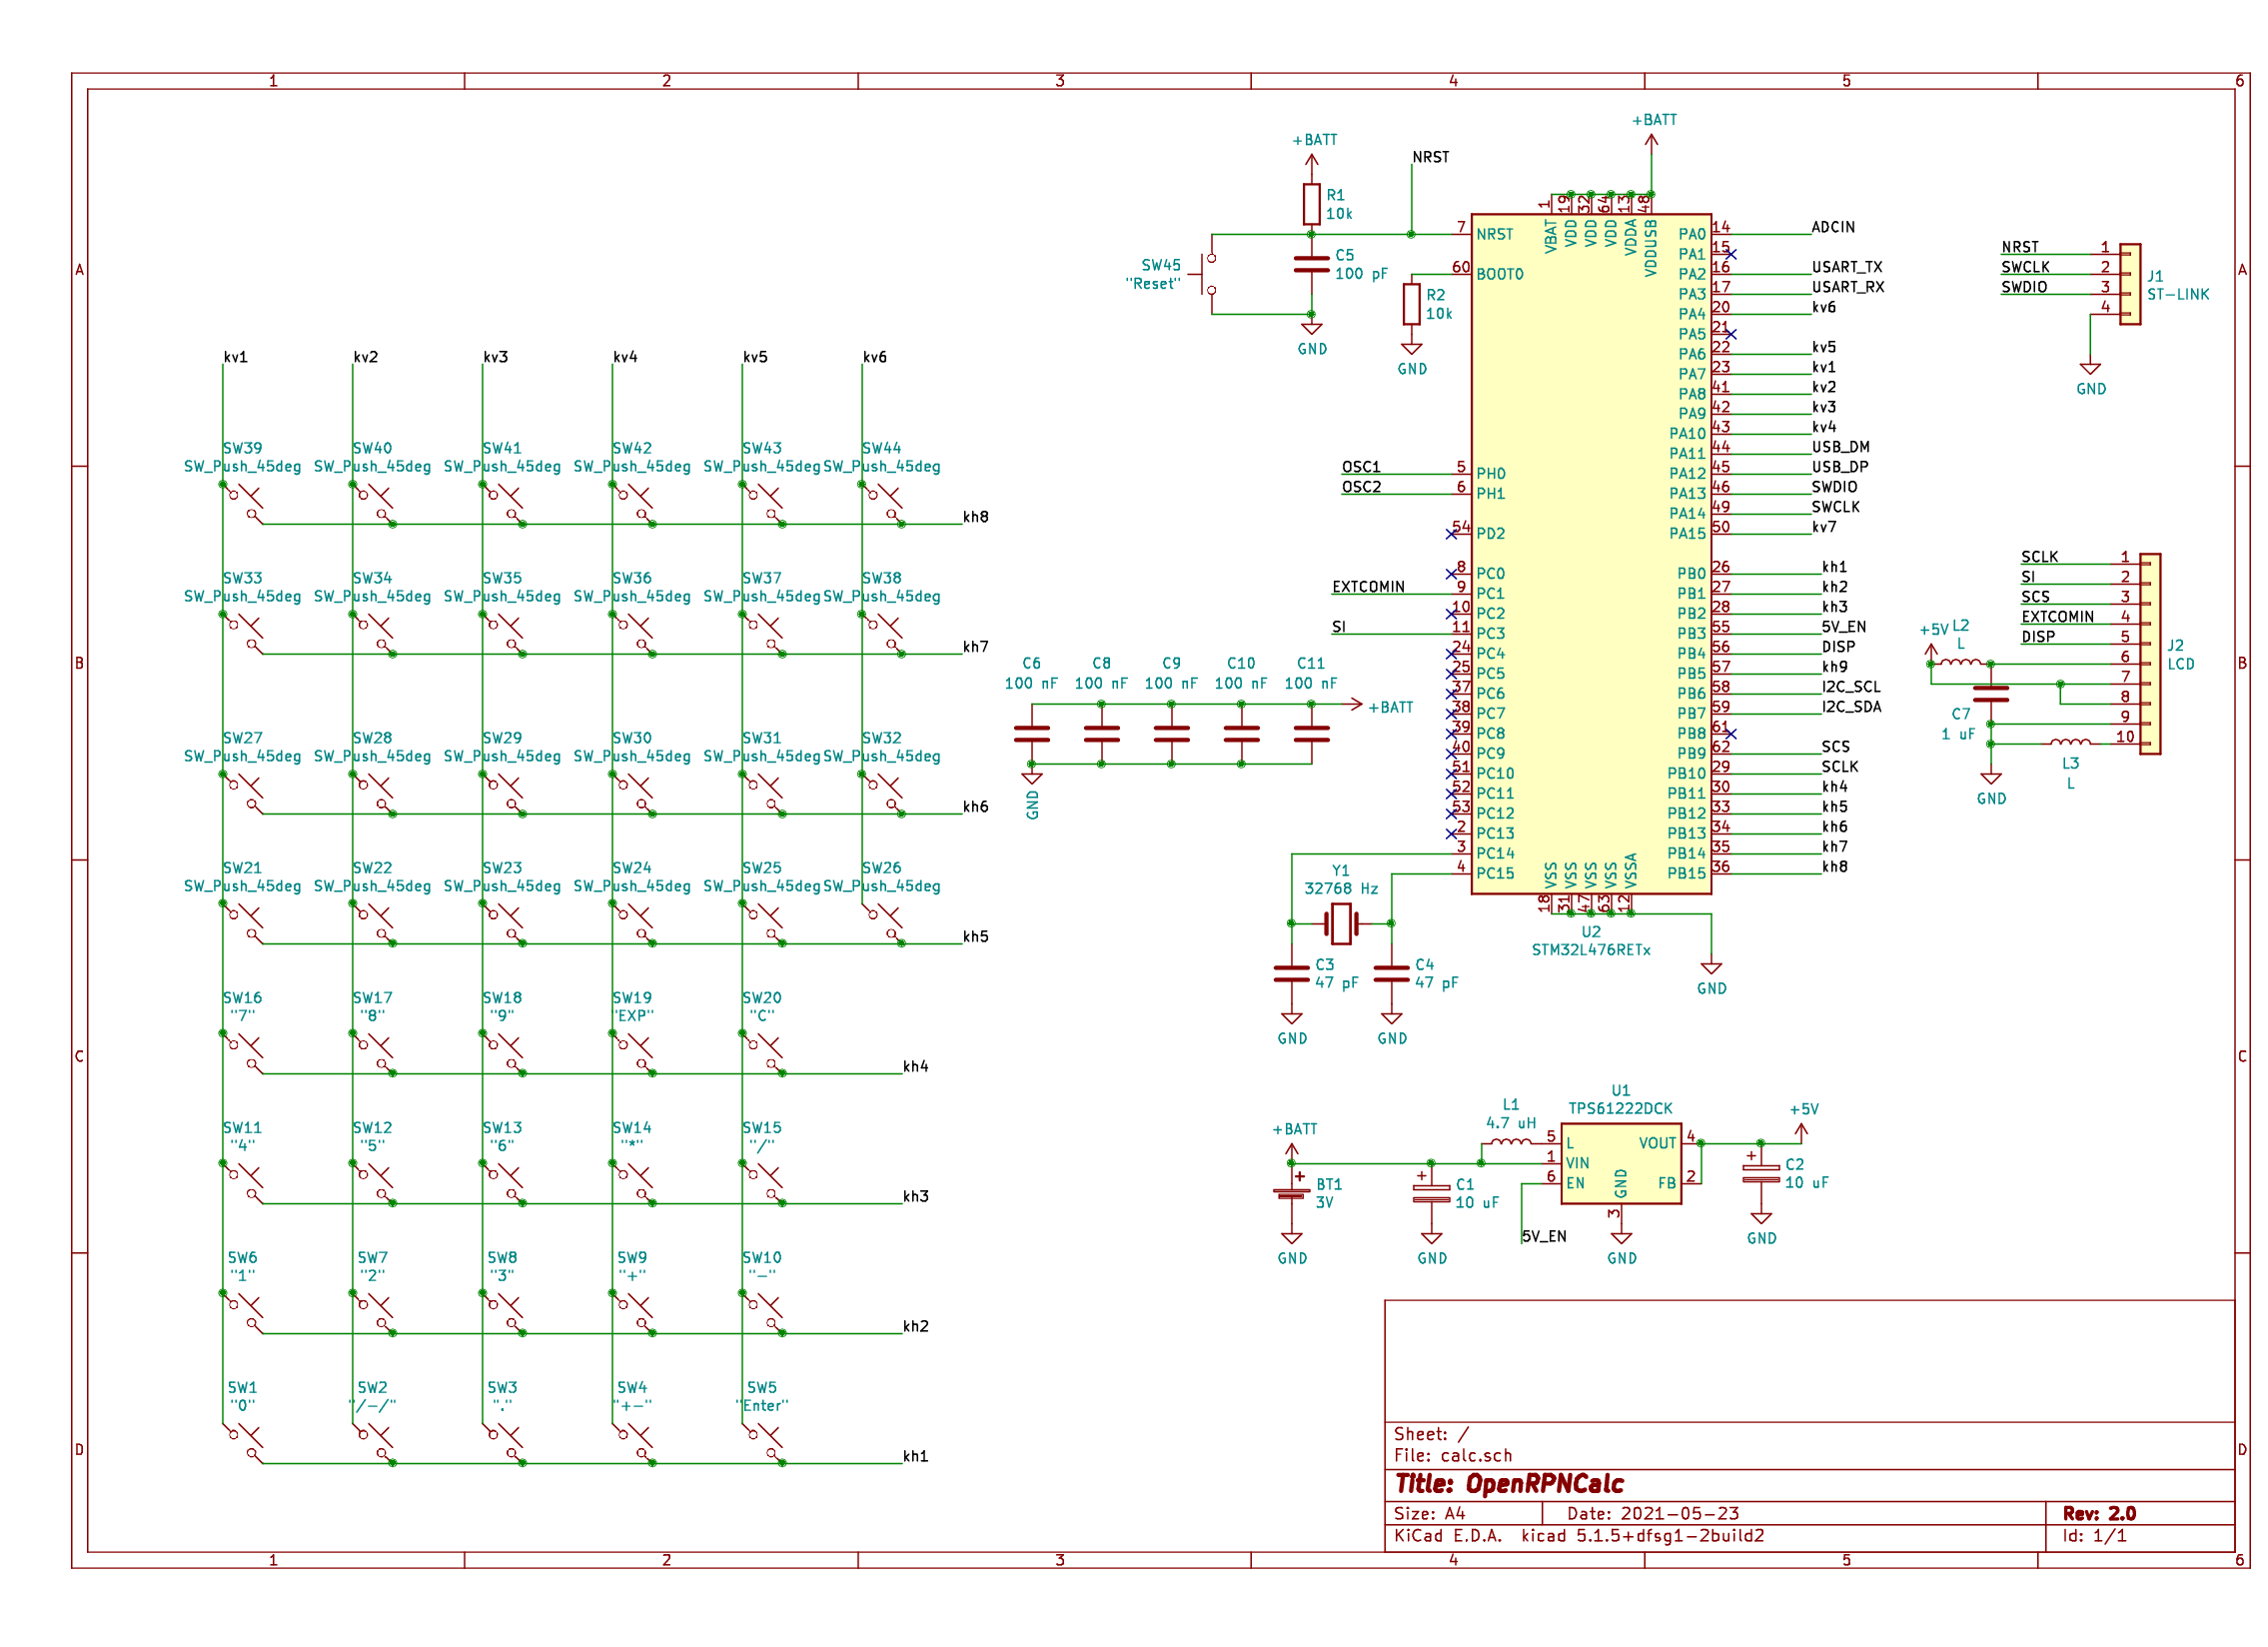The height and width of the screenshot is (1647, 2268).
Task: Click the 5V_EN label near U1 EN pin
Action: (1544, 1237)
